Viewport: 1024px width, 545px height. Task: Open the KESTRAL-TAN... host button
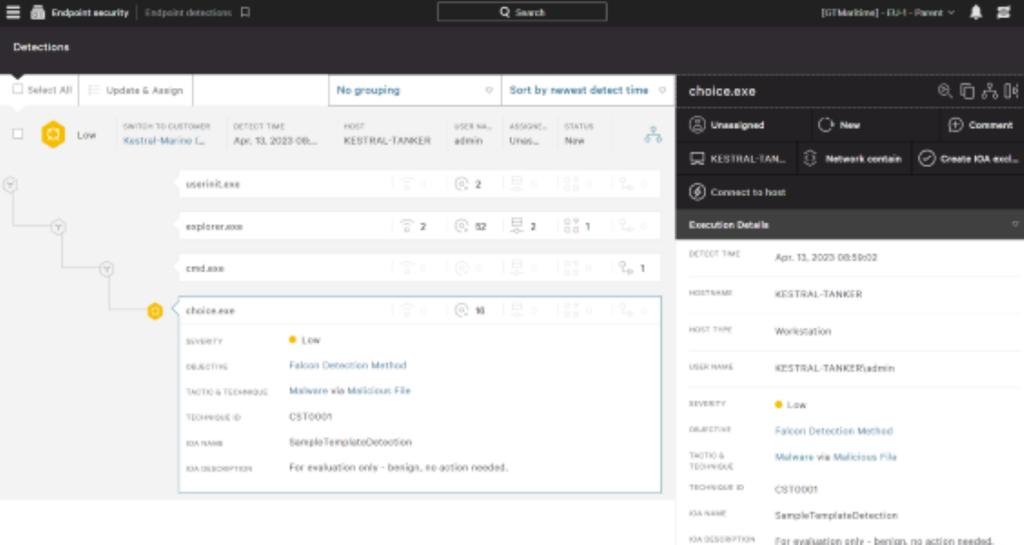coord(737,159)
